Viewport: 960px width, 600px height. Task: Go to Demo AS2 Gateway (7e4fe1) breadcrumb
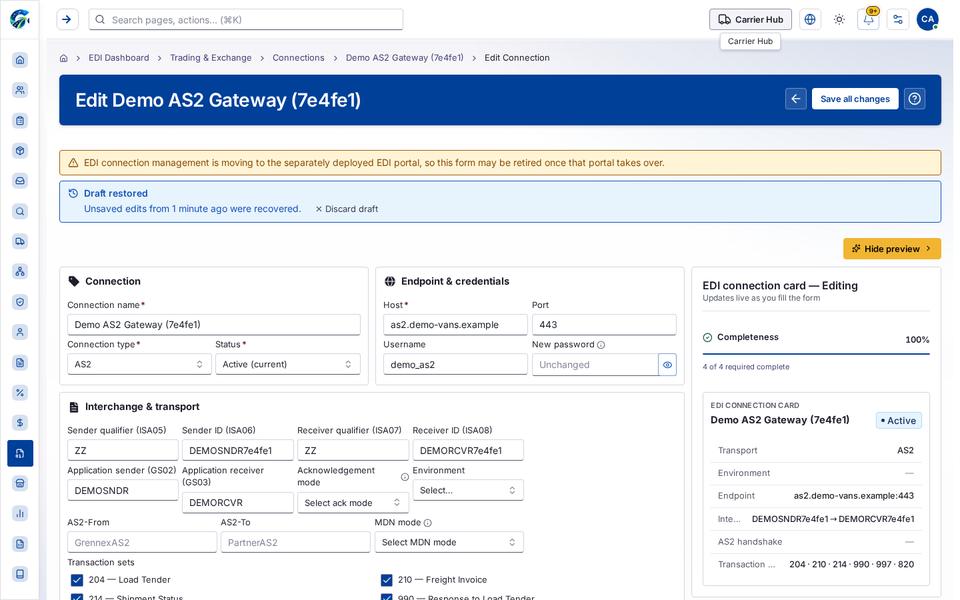coord(405,58)
